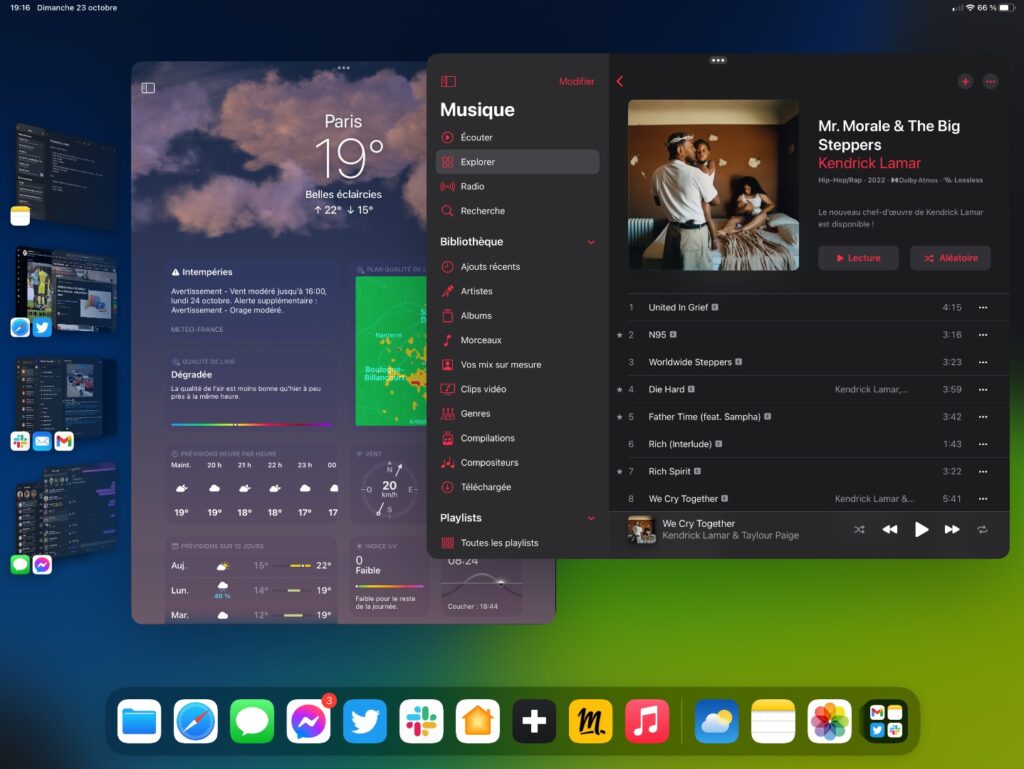
Task: Open Artistes in library
Action: click(517, 291)
